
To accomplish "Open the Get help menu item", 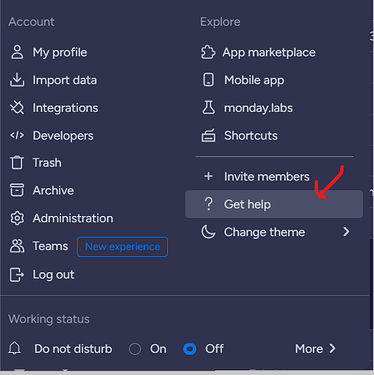I will (x=274, y=204).
